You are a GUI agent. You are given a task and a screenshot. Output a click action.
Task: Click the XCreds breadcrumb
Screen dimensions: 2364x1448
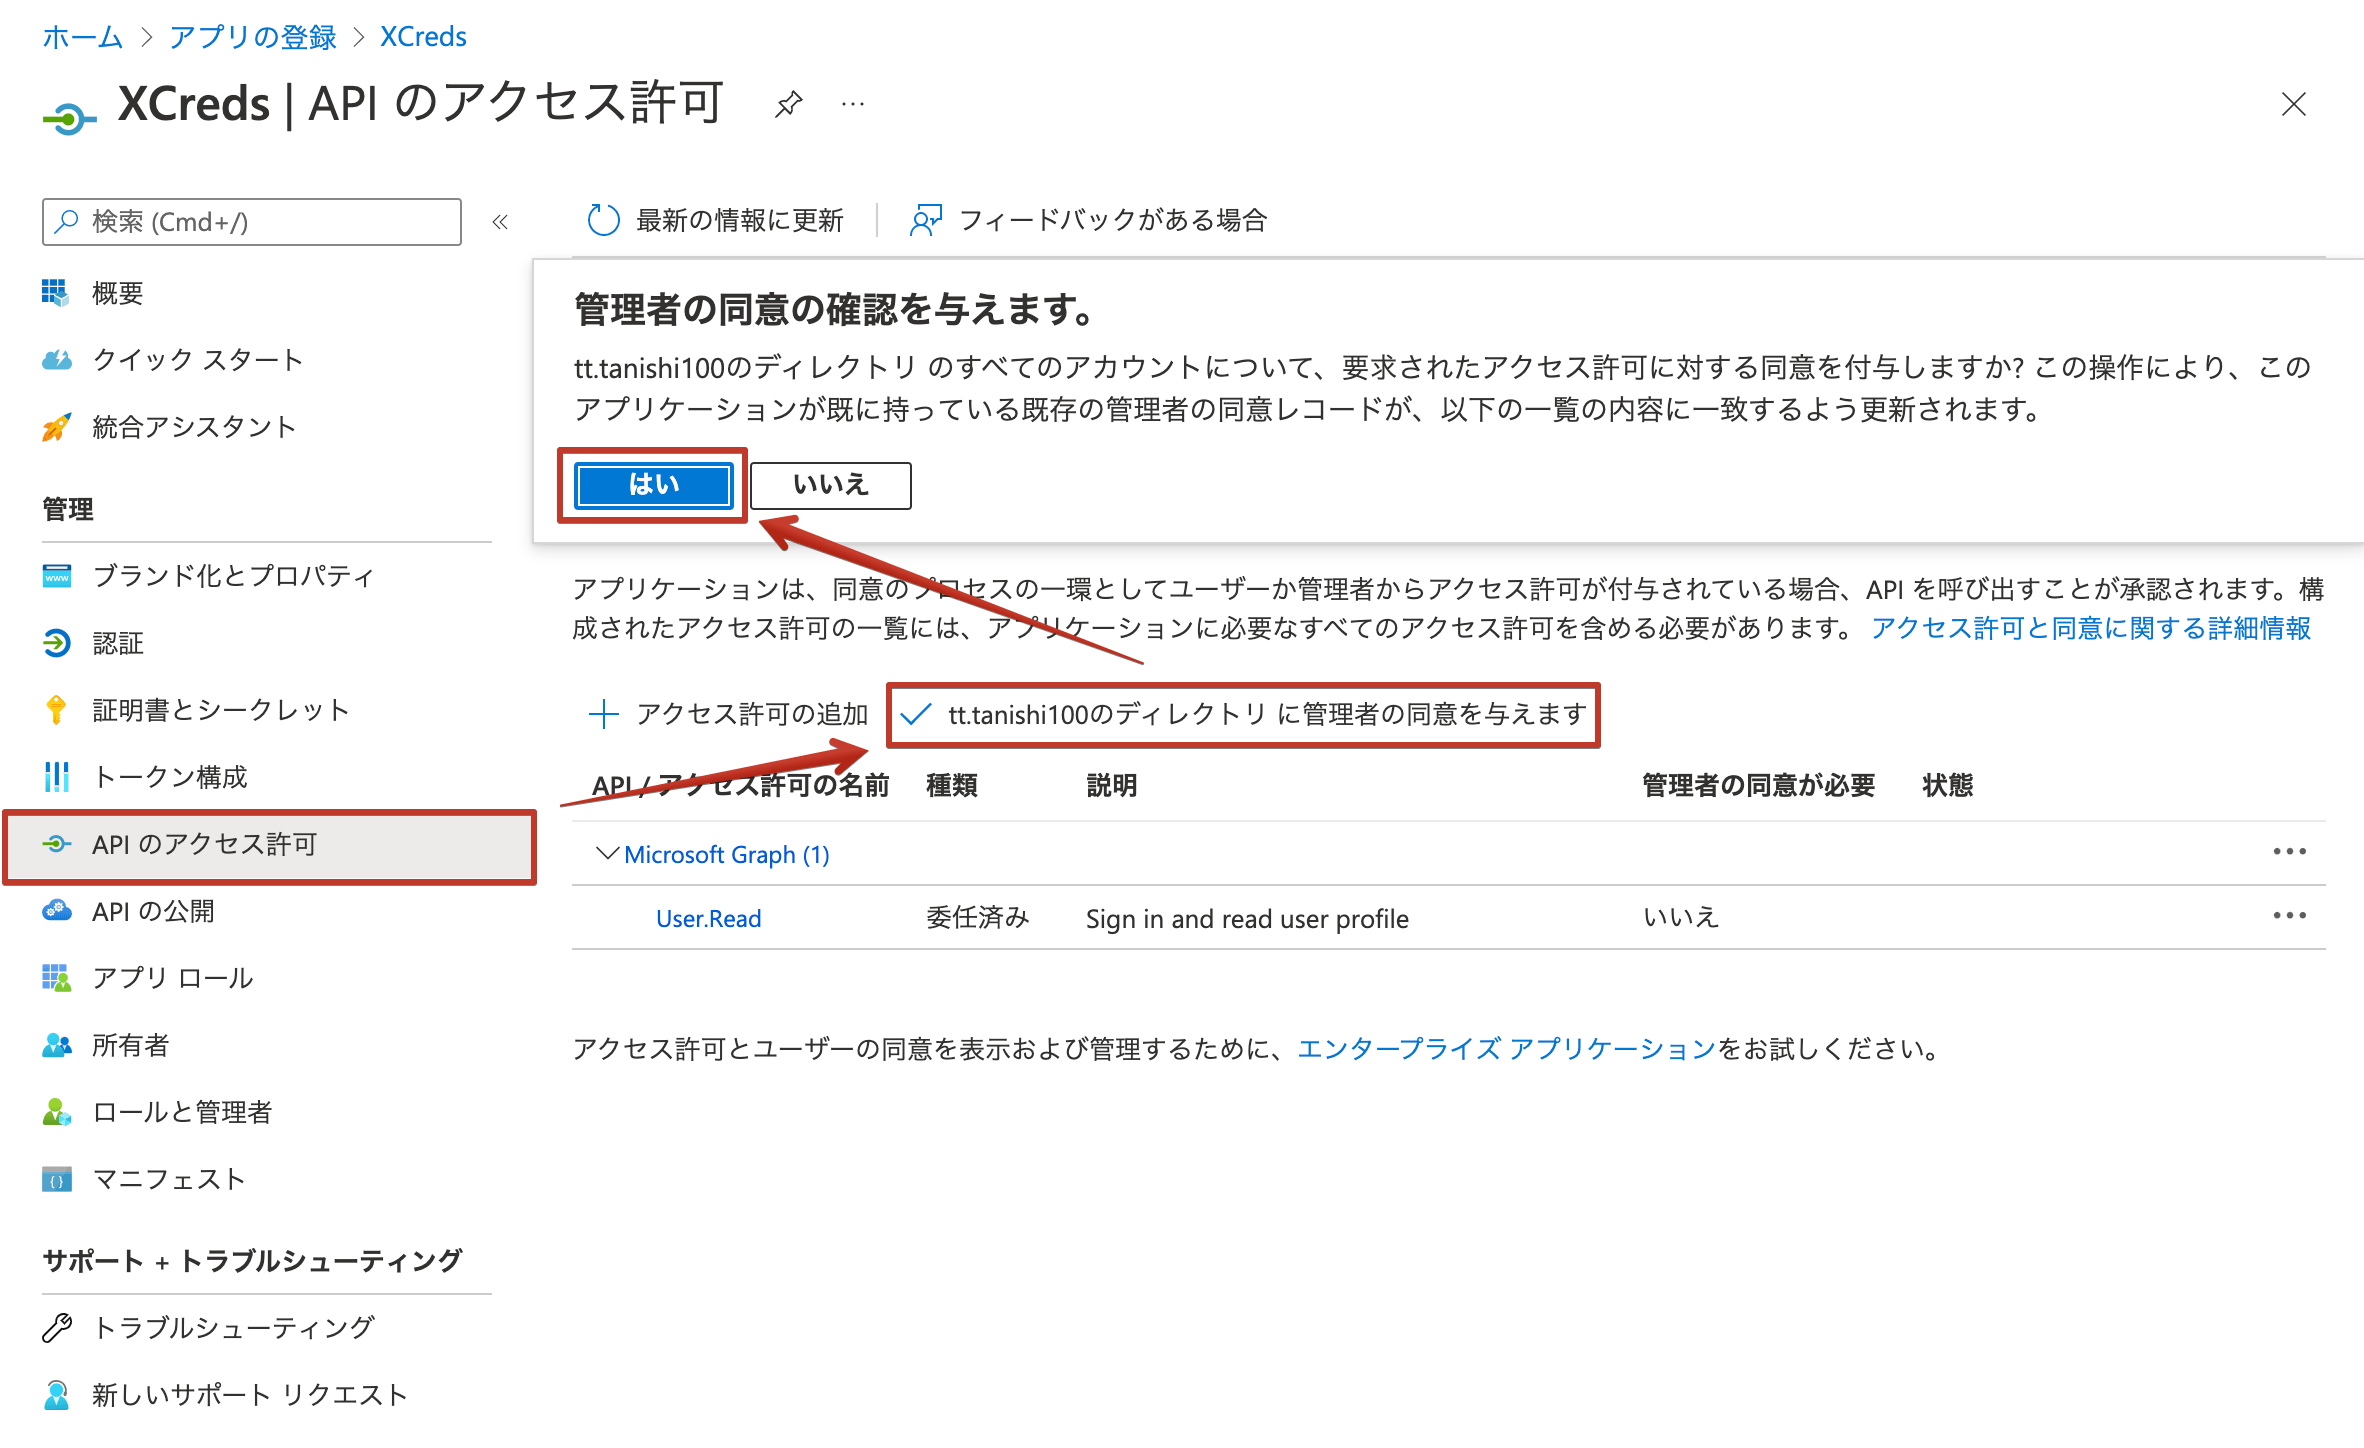click(x=423, y=37)
